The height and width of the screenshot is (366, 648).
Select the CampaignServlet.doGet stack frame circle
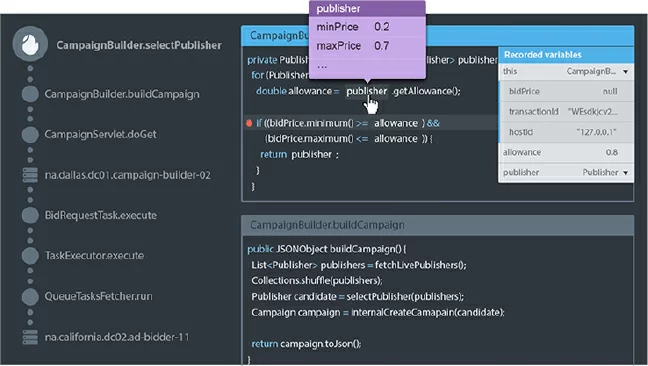pyautogui.click(x=30, y=135)
